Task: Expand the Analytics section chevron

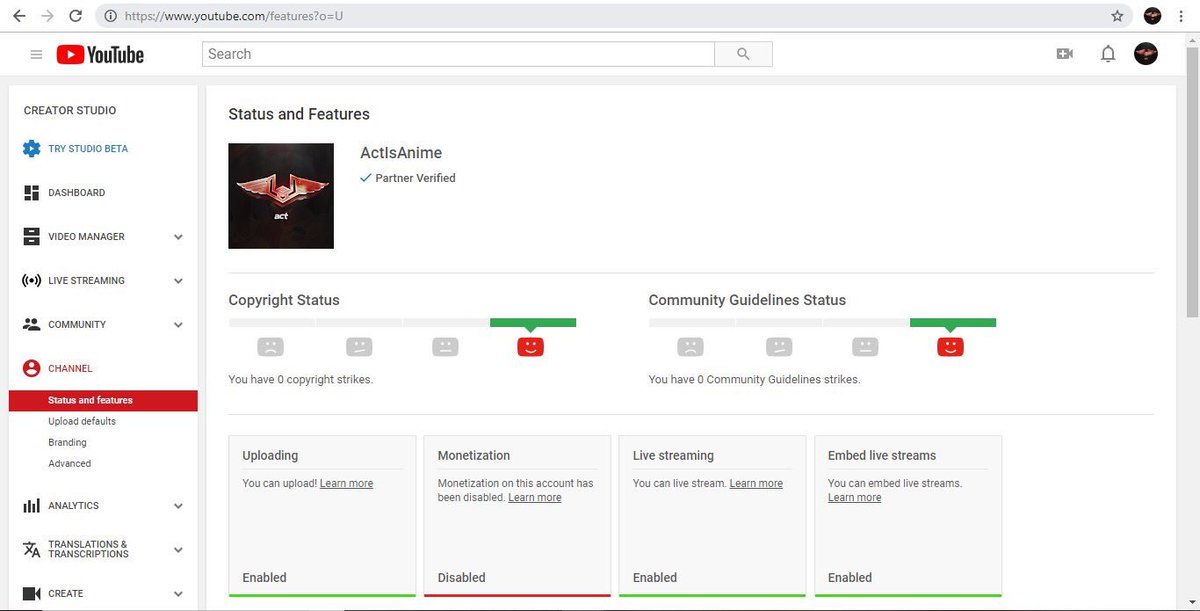Action: [x=178, y=506]
